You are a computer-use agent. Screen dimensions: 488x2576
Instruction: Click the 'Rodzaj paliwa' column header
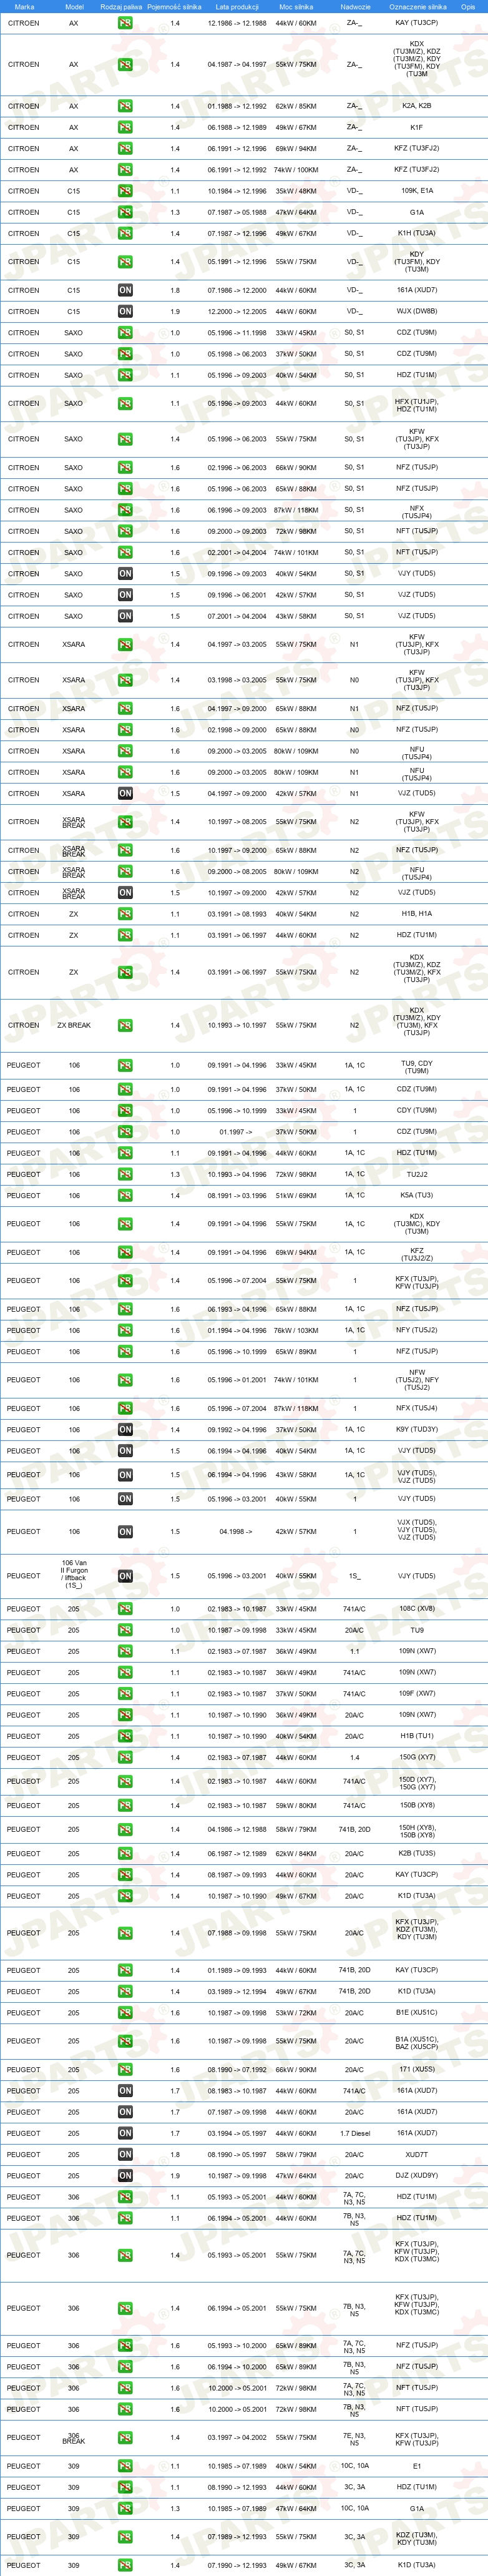tap(121, 6)
